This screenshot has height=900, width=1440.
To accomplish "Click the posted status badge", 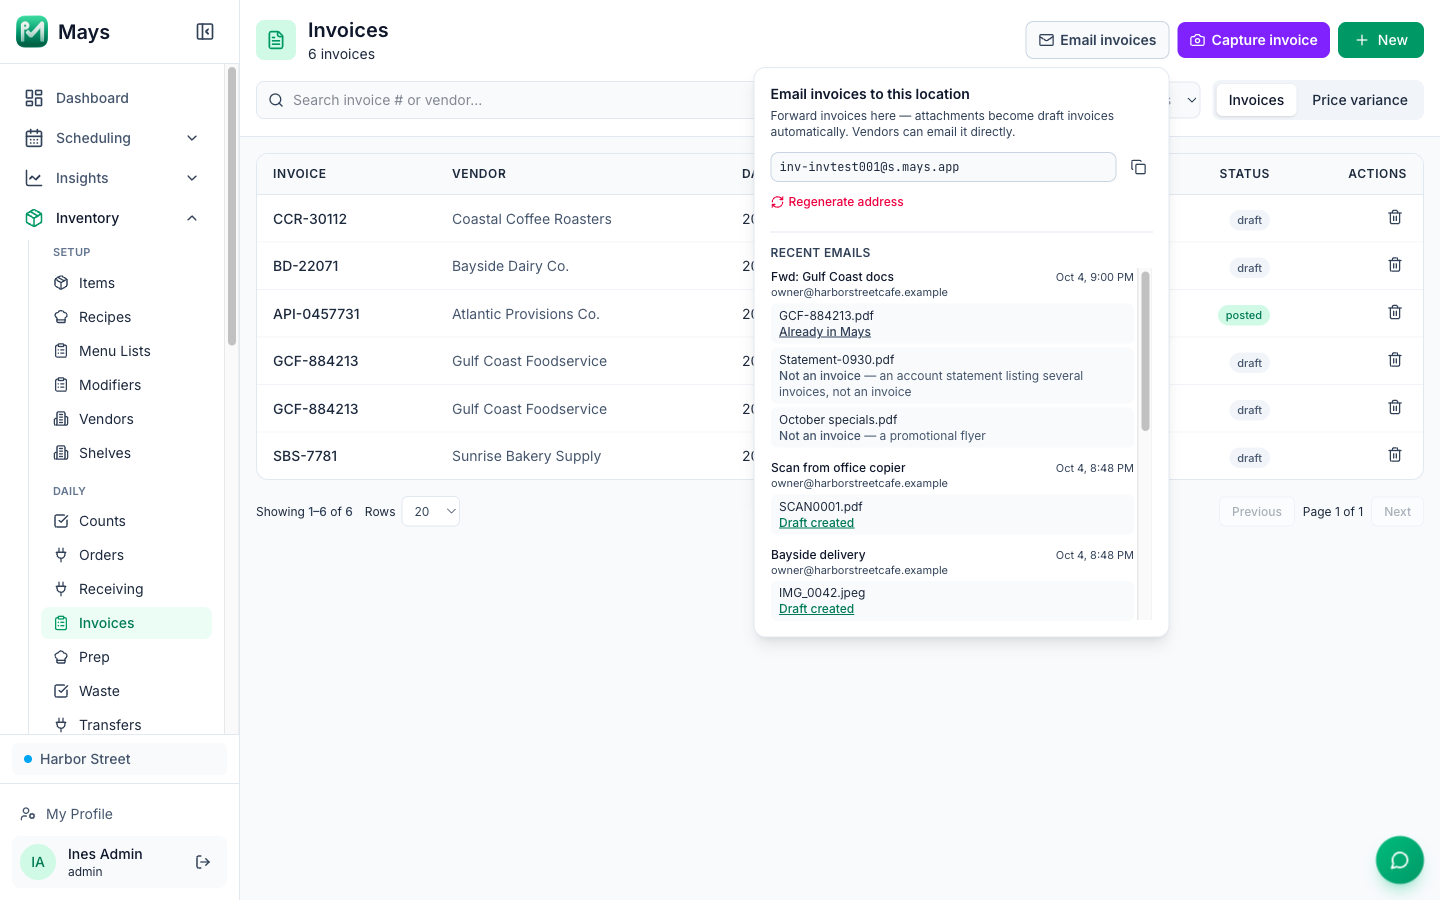I will [1243, 315].
